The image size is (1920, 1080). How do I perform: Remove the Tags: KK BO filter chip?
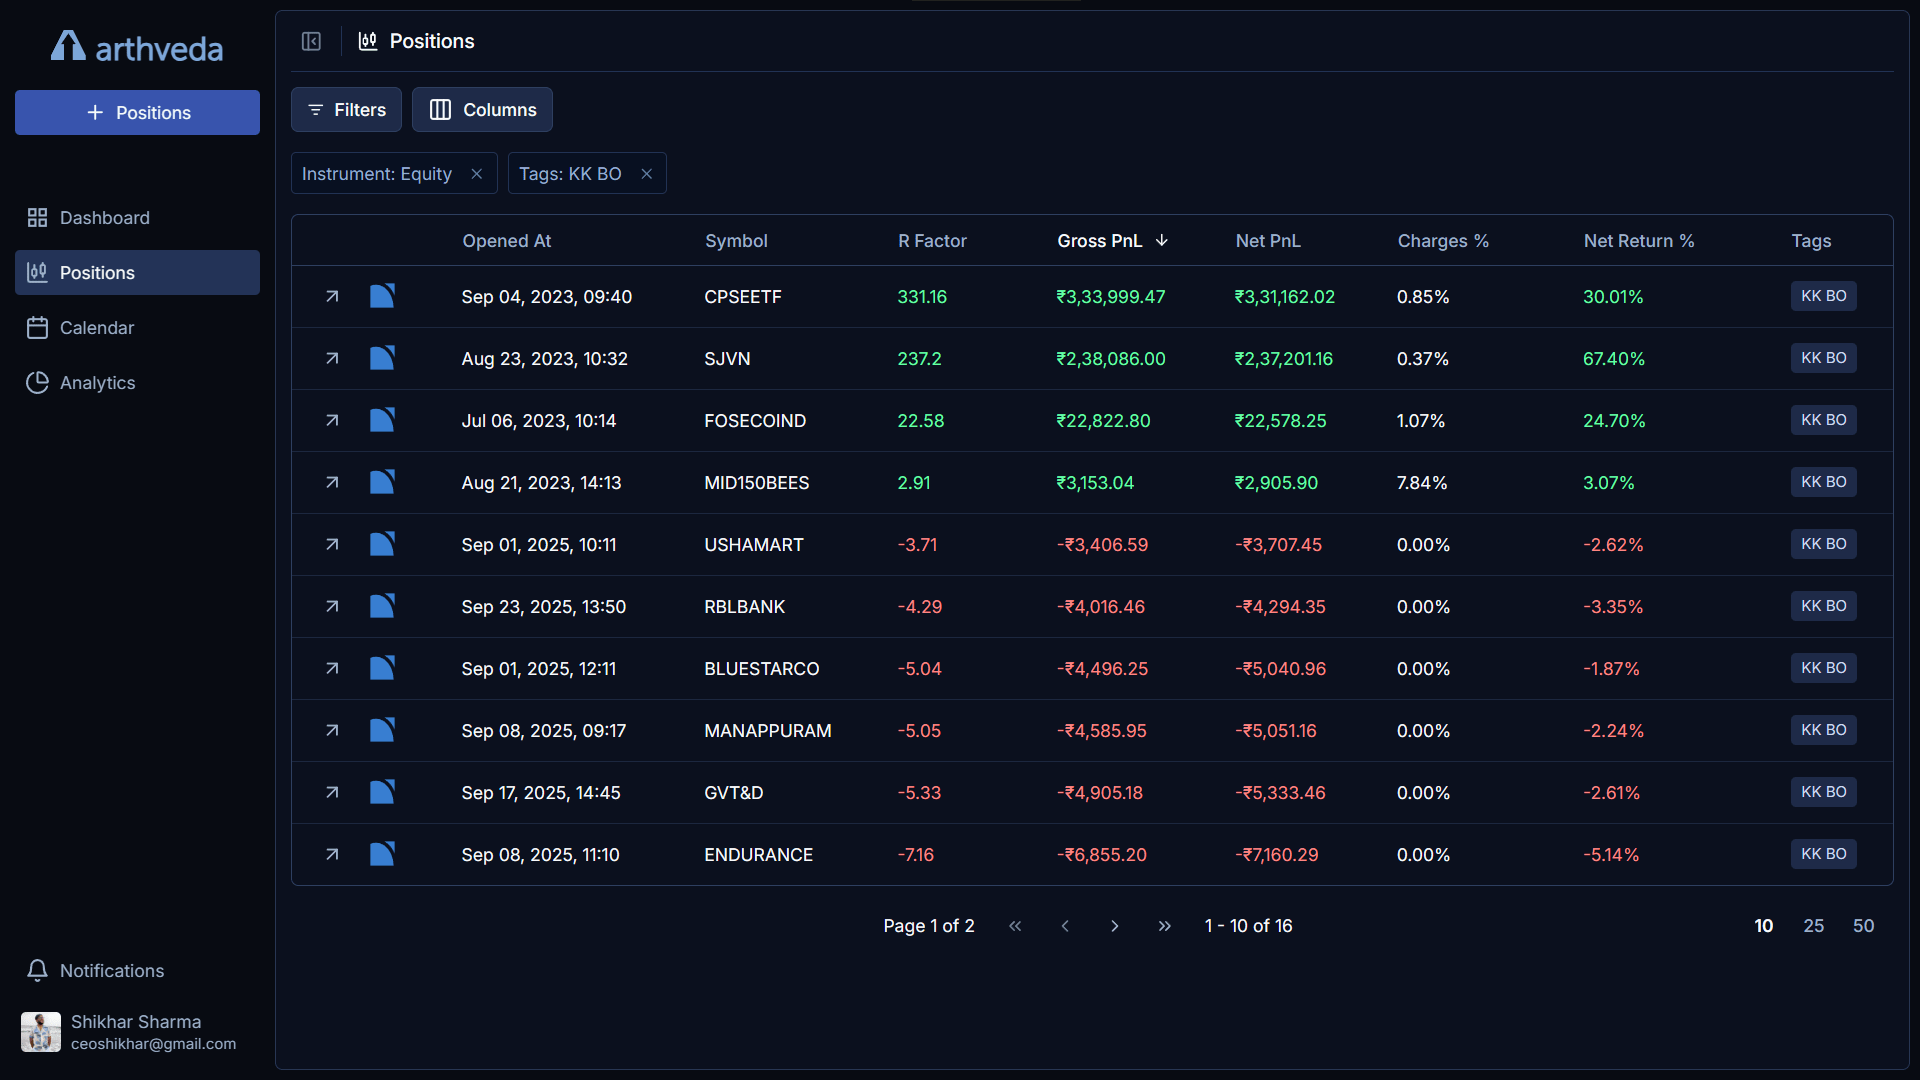[646, 173]
